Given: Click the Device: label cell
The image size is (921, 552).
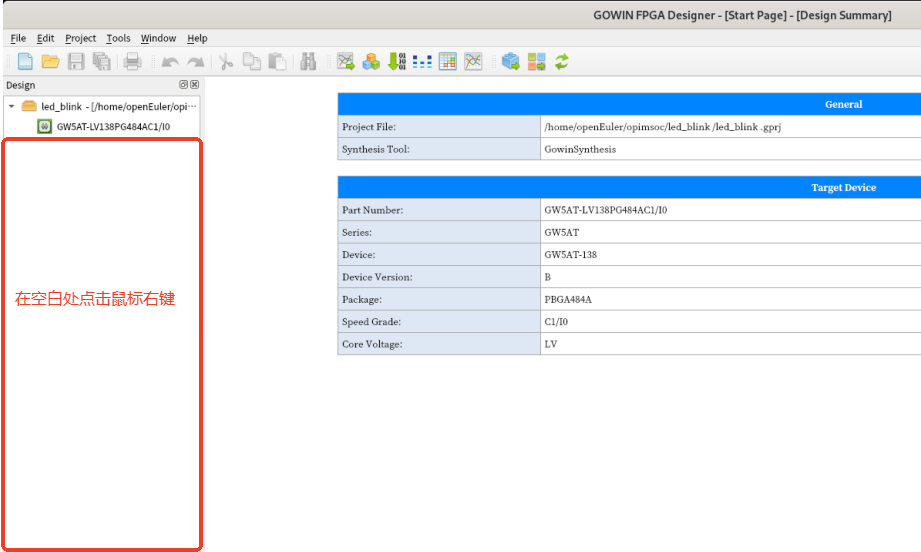Looking at the screenshot, I should [439, 255].
